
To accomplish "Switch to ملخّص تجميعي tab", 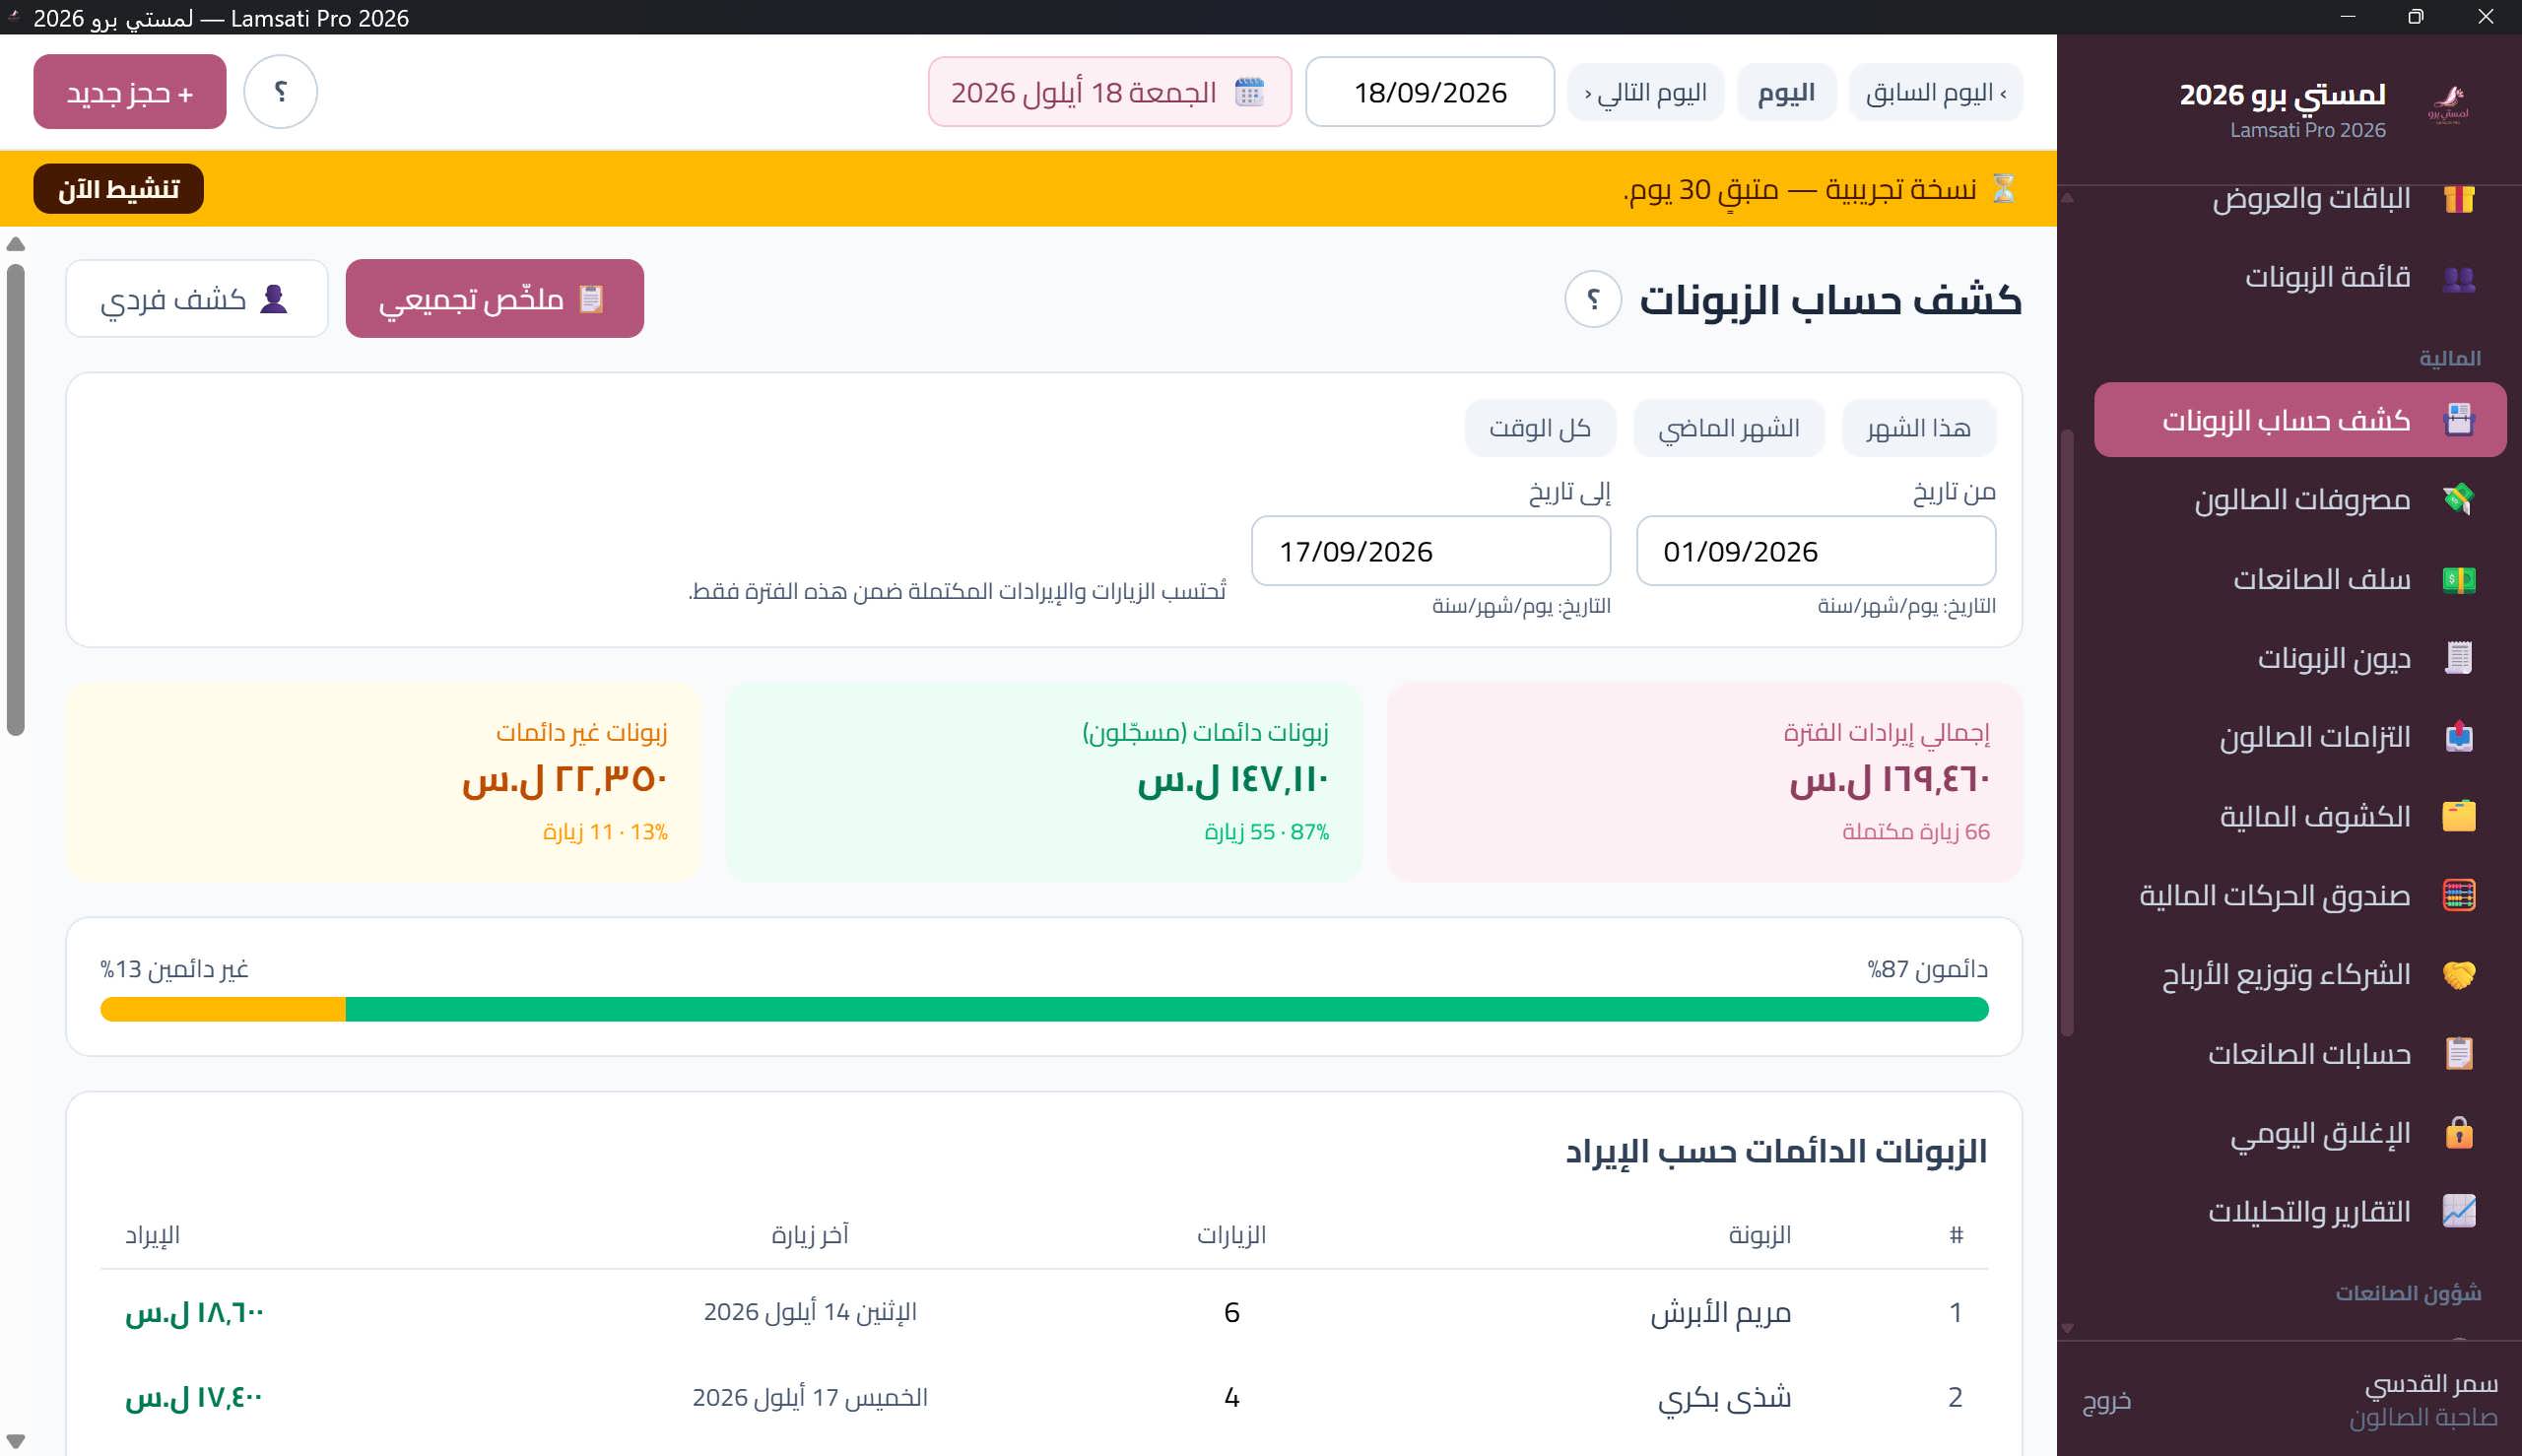I will 495,299.
